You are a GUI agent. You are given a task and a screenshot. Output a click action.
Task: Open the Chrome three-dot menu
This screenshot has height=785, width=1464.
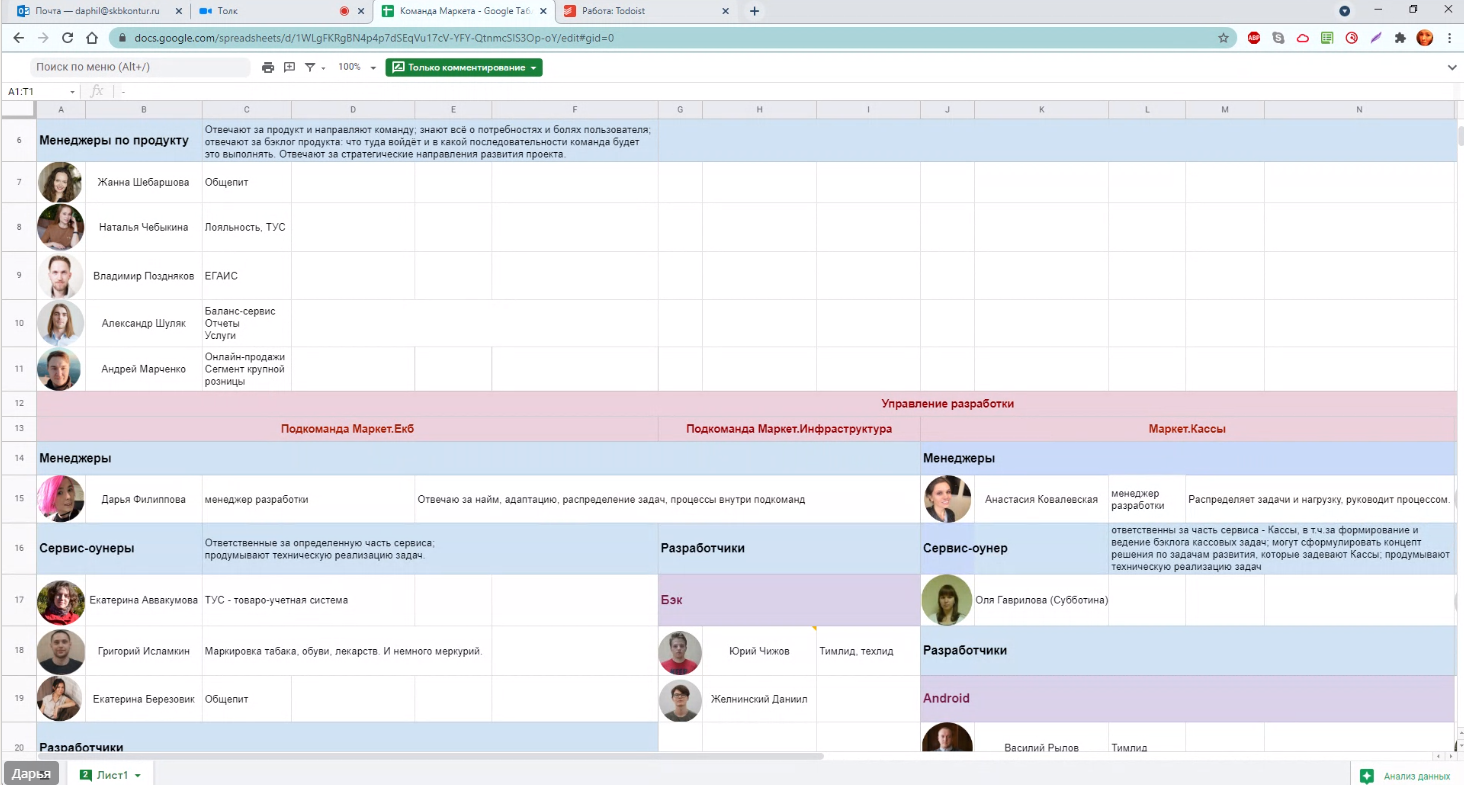click(x=1449, y=38)
